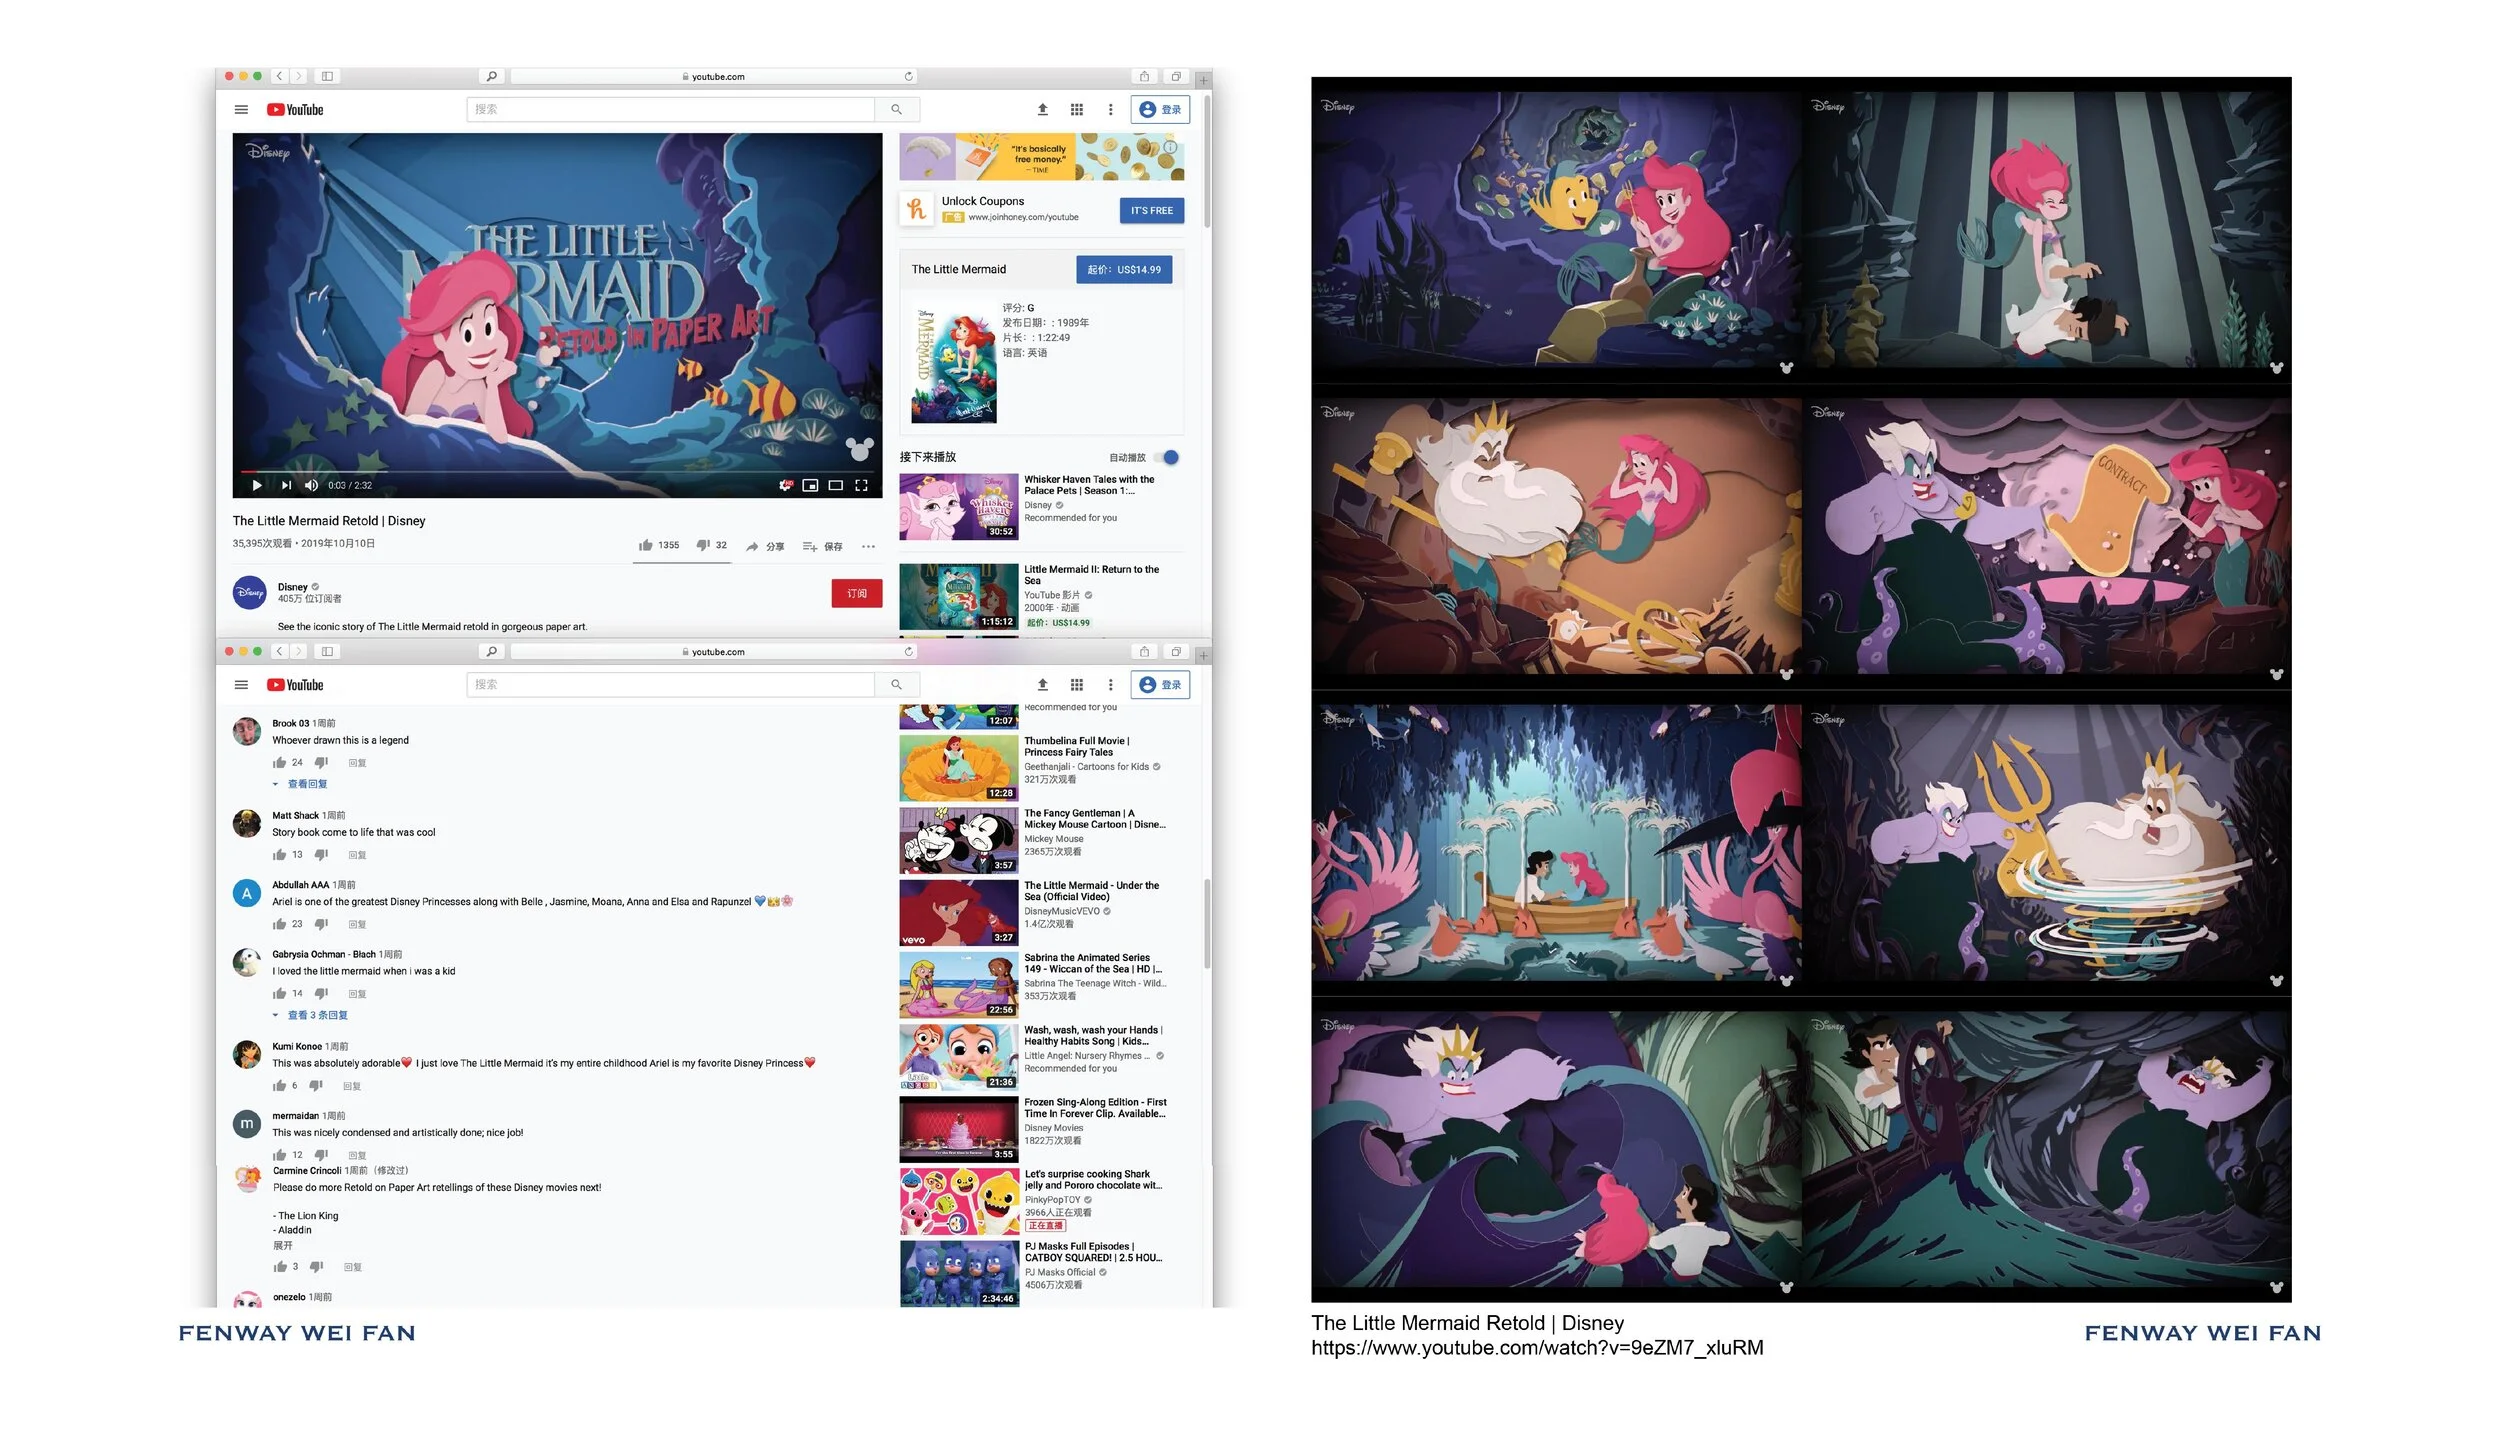The image size is (2500, 1453).
Task: Open Whisker Haven Tales recommended video thumbnail
Action: [958, 507]
